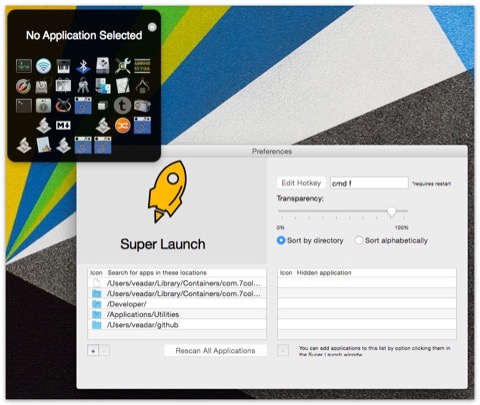
Task: Select the "/Applications/Utilities" location row
Action: tap(177, 314)
